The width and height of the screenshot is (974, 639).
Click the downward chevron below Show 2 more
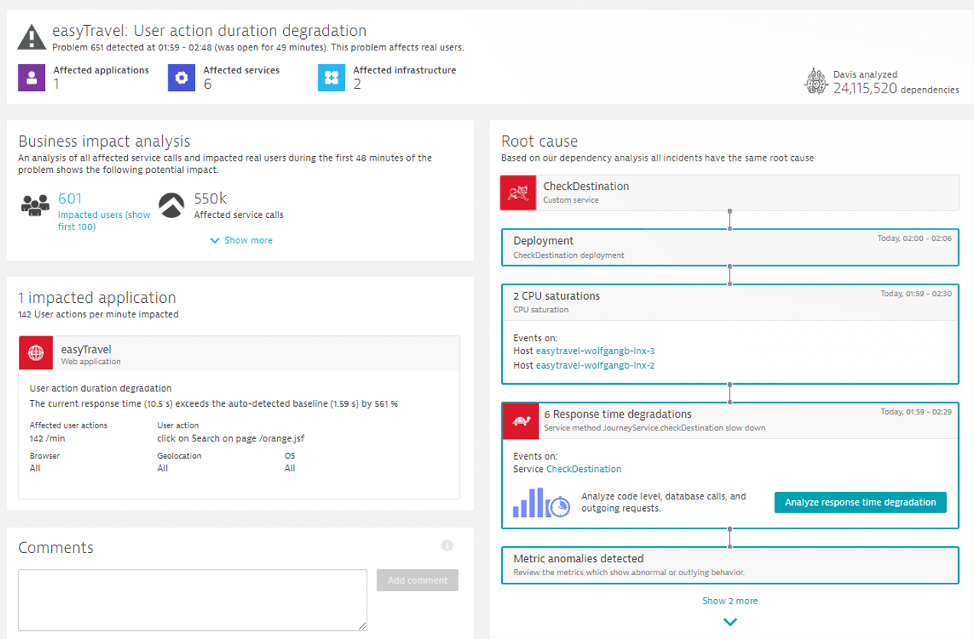pyautogui.click(x=730, y=620)
